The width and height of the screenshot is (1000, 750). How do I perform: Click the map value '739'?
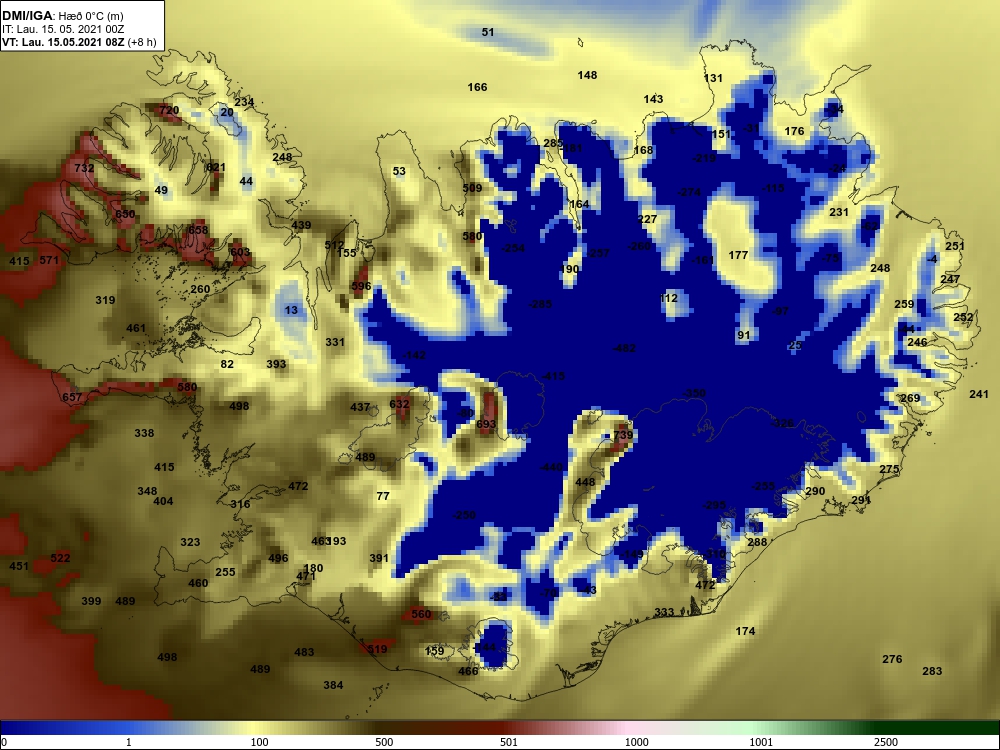tap(623, 436)
